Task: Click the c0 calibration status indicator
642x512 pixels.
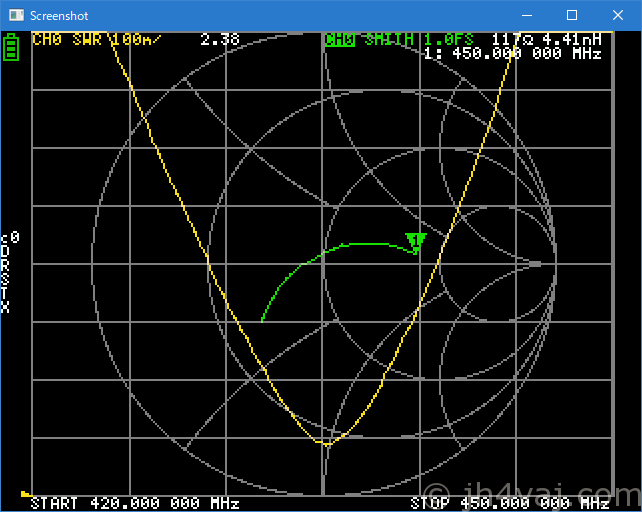Action: tap(10, 238)
